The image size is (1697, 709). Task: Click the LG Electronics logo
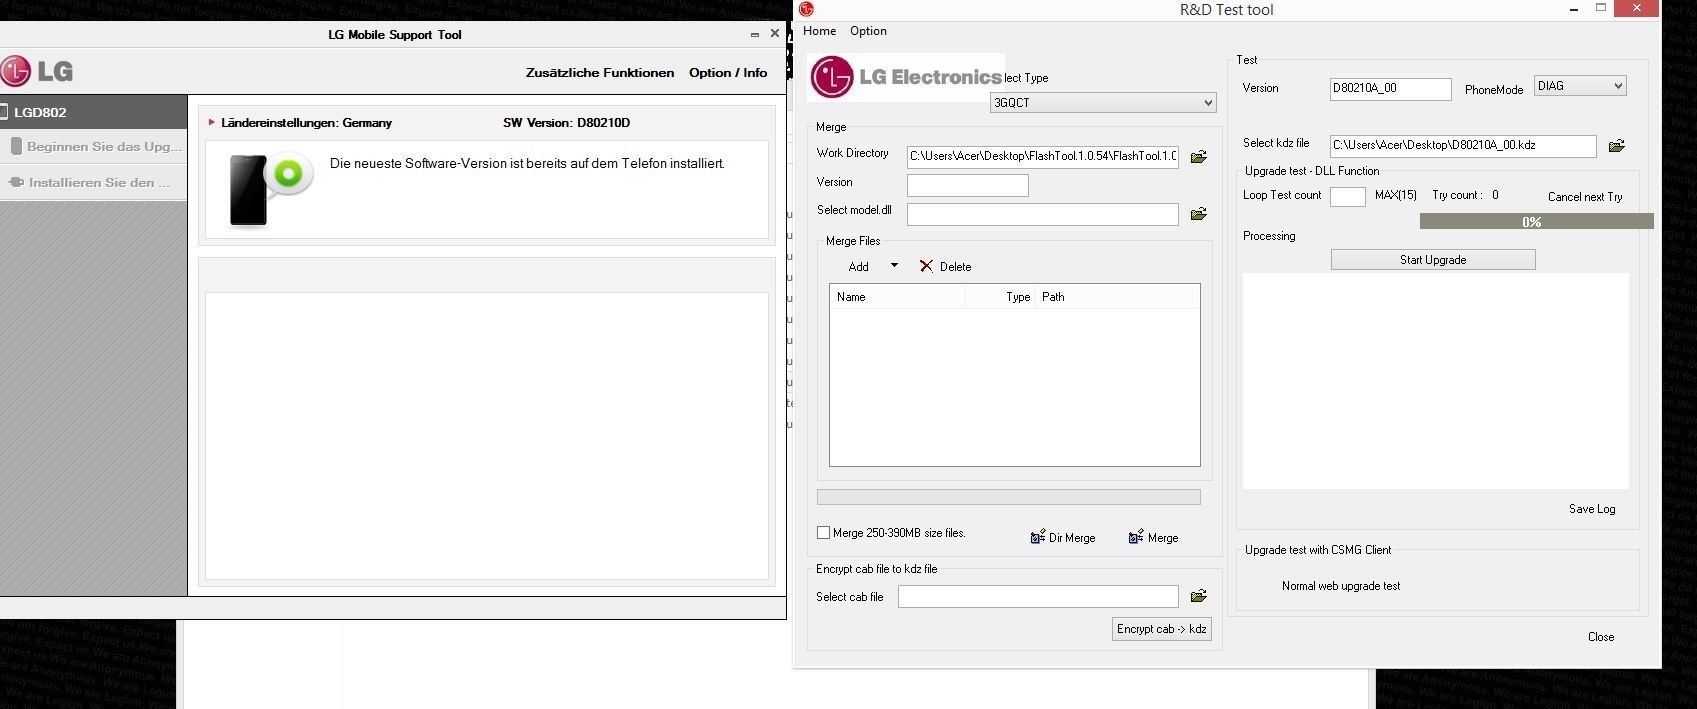click(x=906, y=77)
